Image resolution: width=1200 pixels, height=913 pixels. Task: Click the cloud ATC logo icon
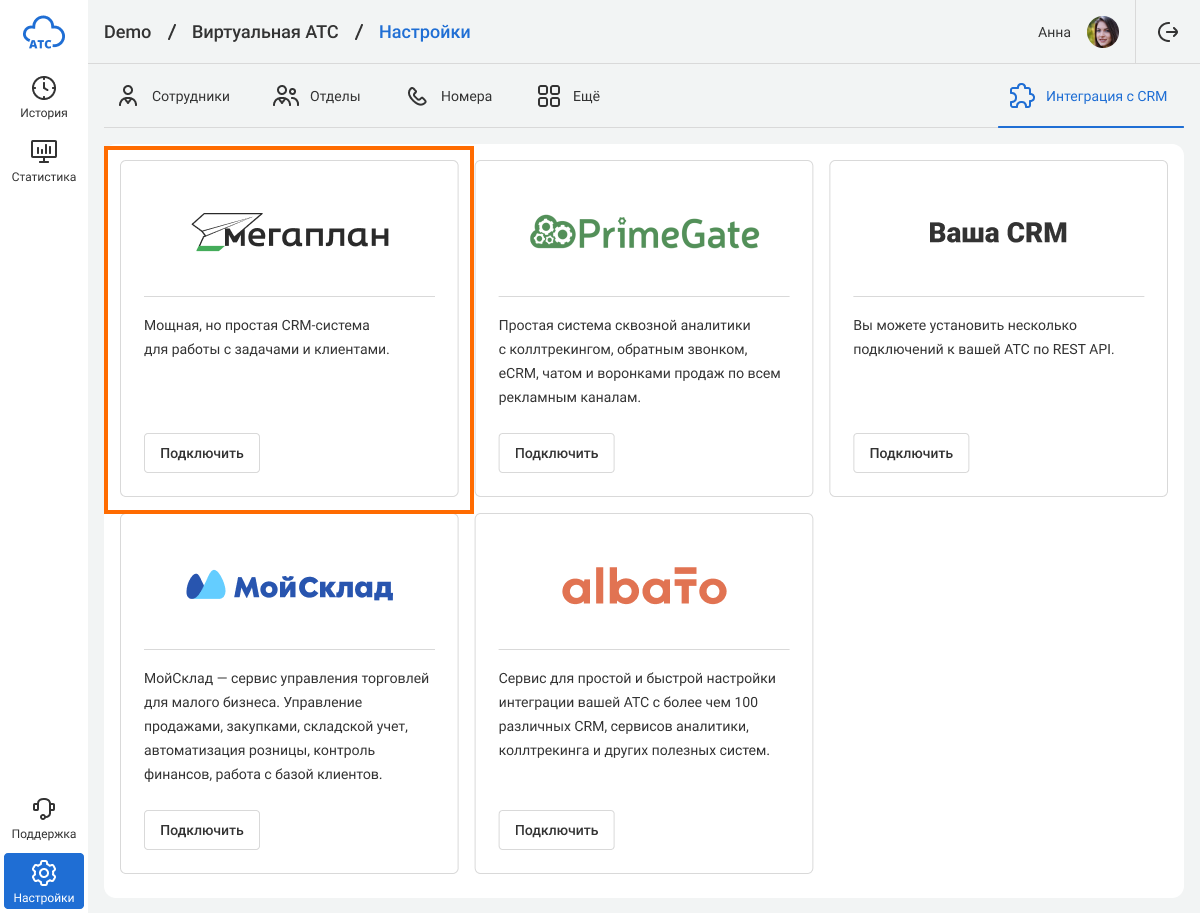click(44, 33)
